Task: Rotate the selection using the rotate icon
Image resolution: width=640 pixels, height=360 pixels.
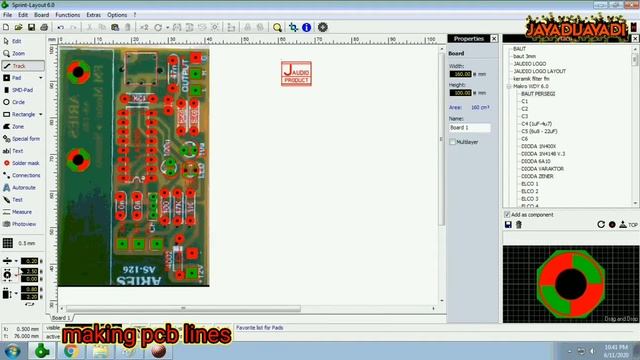Action: click(158, 27)
